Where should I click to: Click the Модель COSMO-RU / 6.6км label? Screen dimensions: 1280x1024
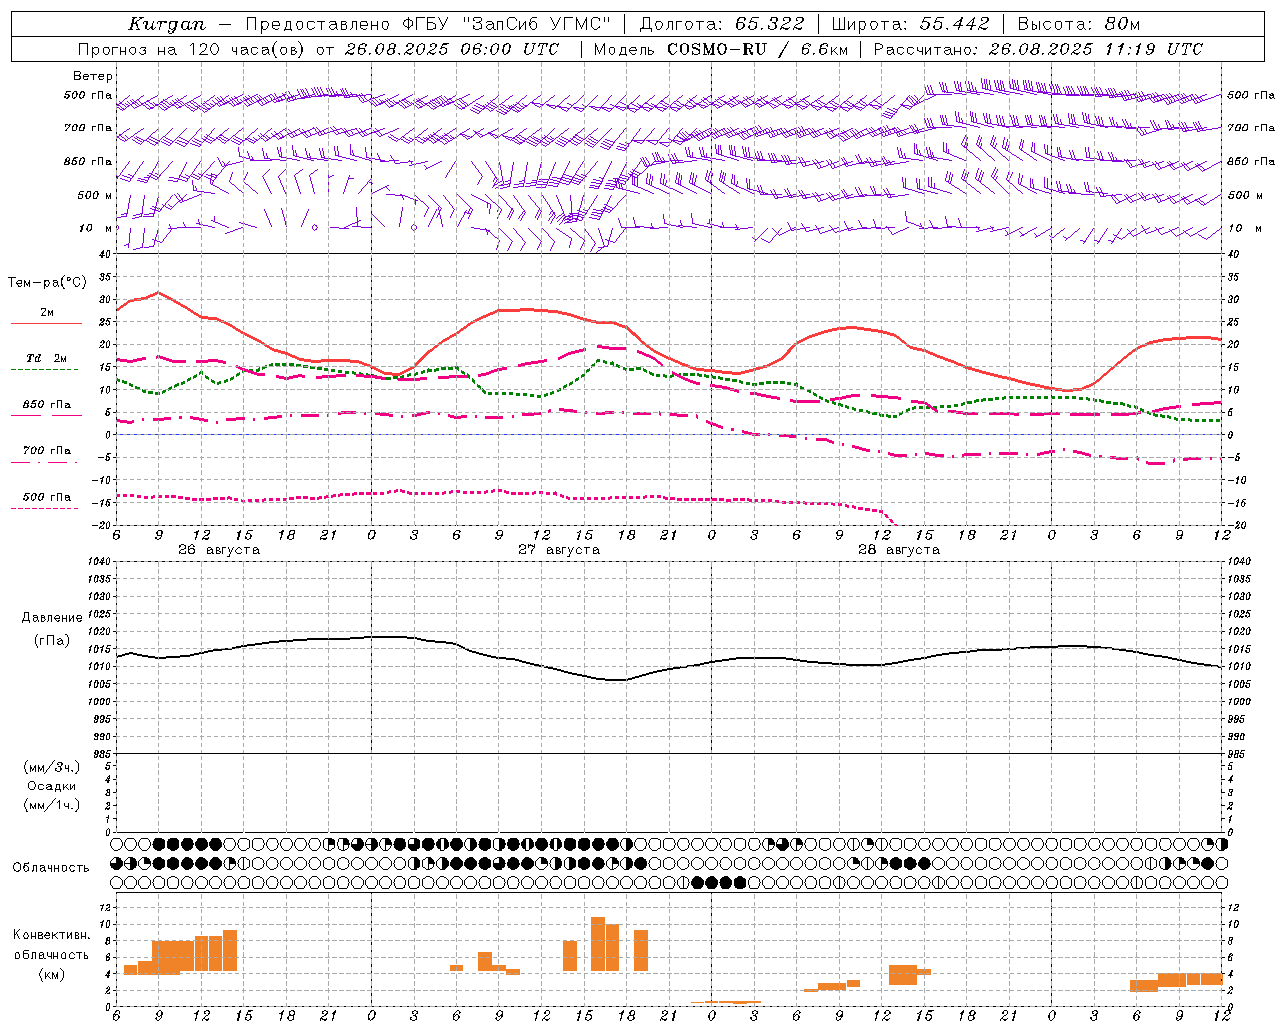pos(720,49)
